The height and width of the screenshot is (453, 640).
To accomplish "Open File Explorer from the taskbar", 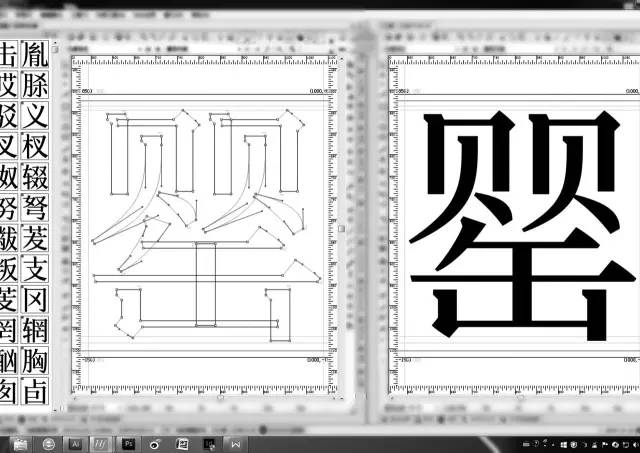I will (18, 442).
